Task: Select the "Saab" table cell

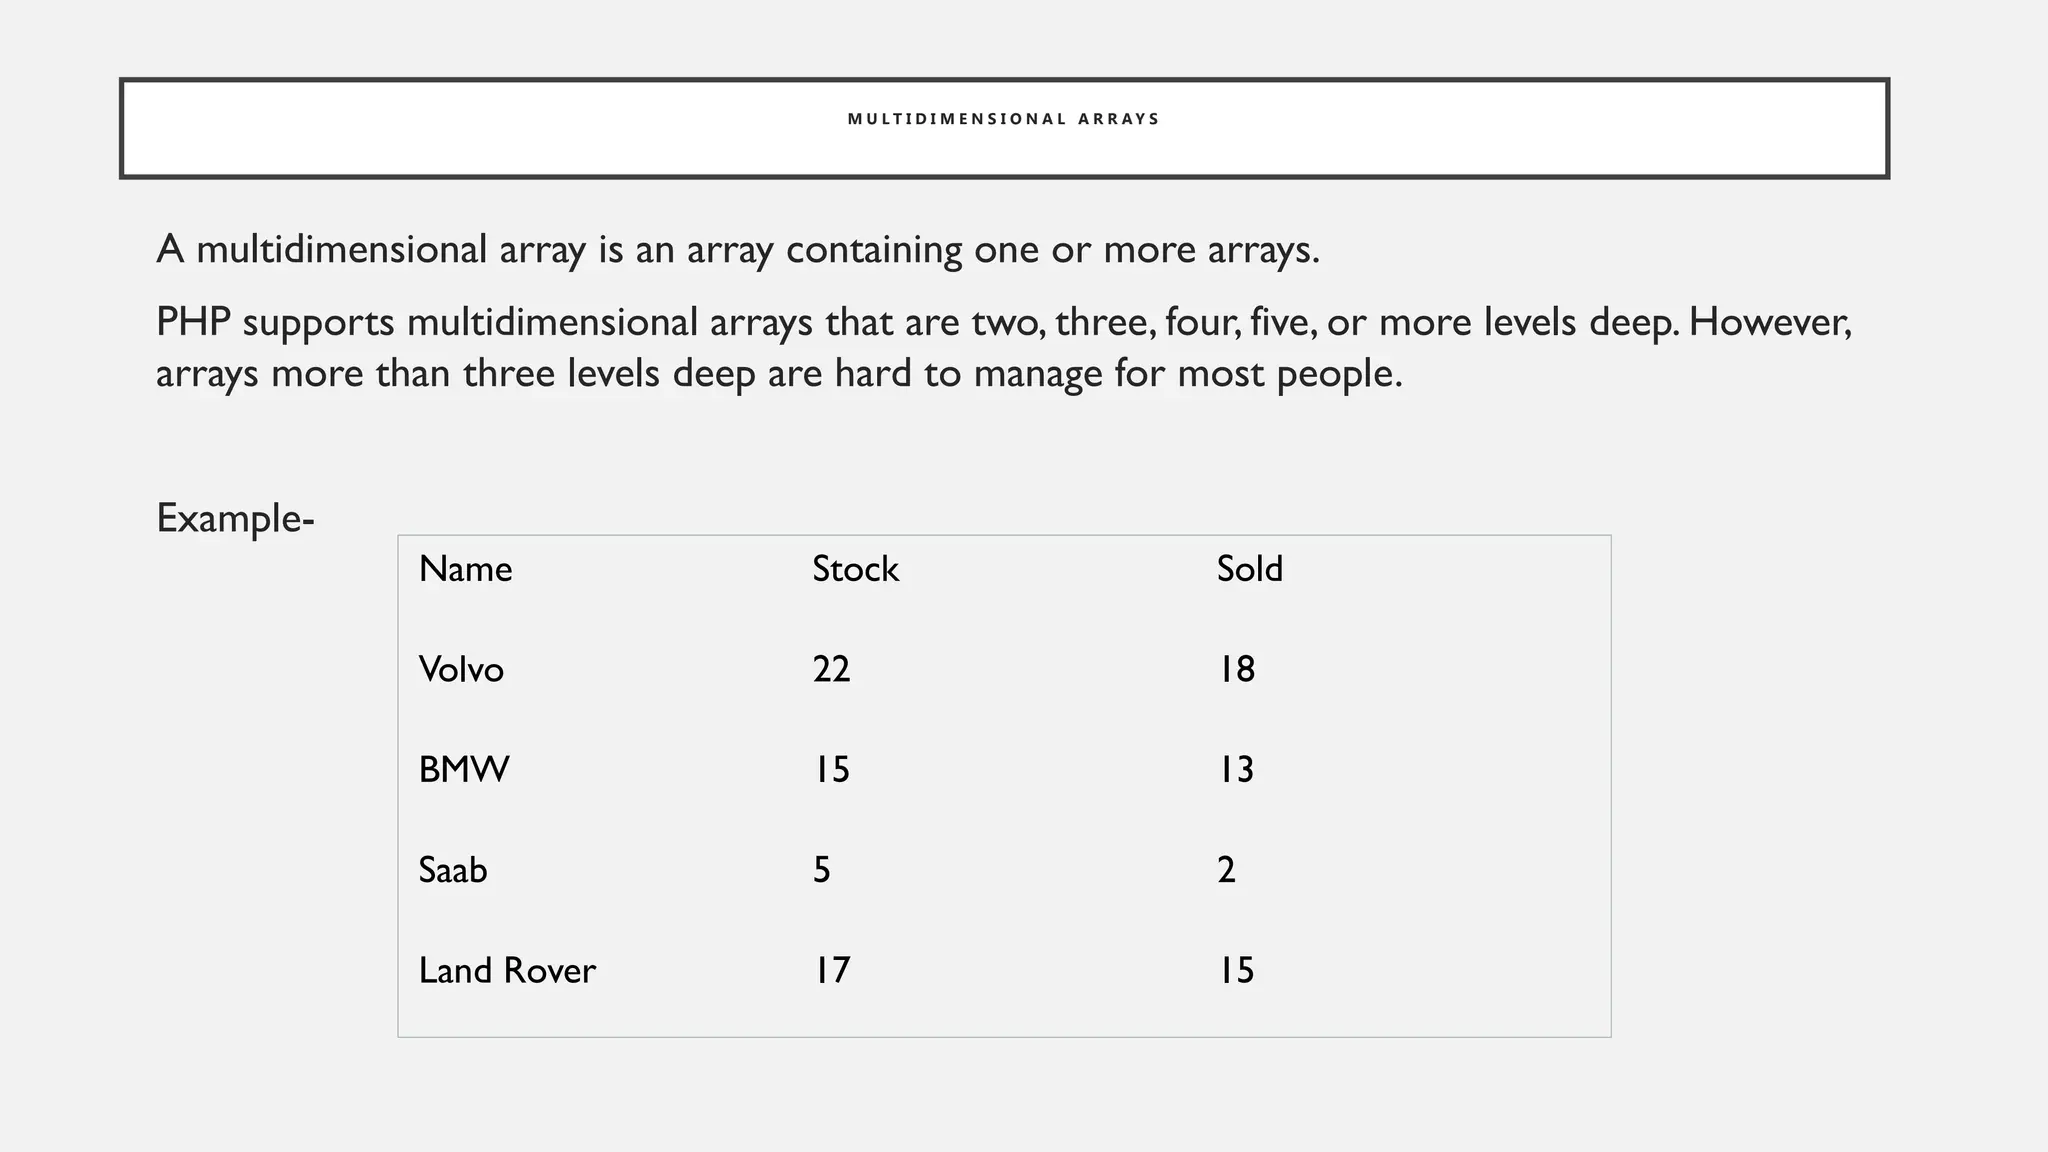Action: 453,870
